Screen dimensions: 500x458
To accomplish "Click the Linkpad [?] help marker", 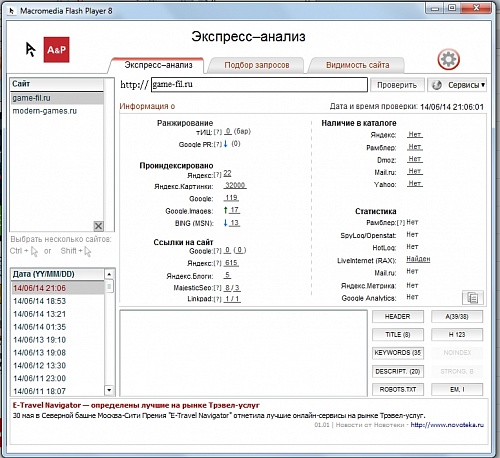I will pyautogui.click(x=218, y=299).
